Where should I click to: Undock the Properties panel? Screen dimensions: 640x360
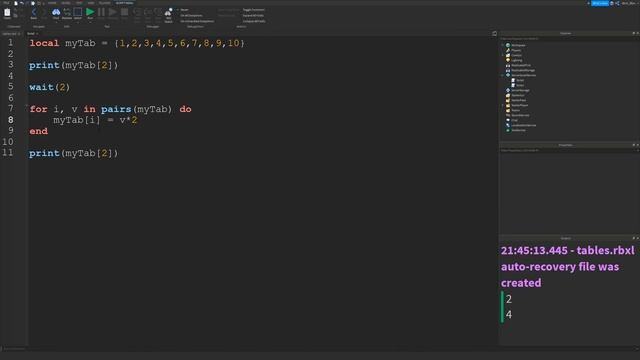point(633,145)
